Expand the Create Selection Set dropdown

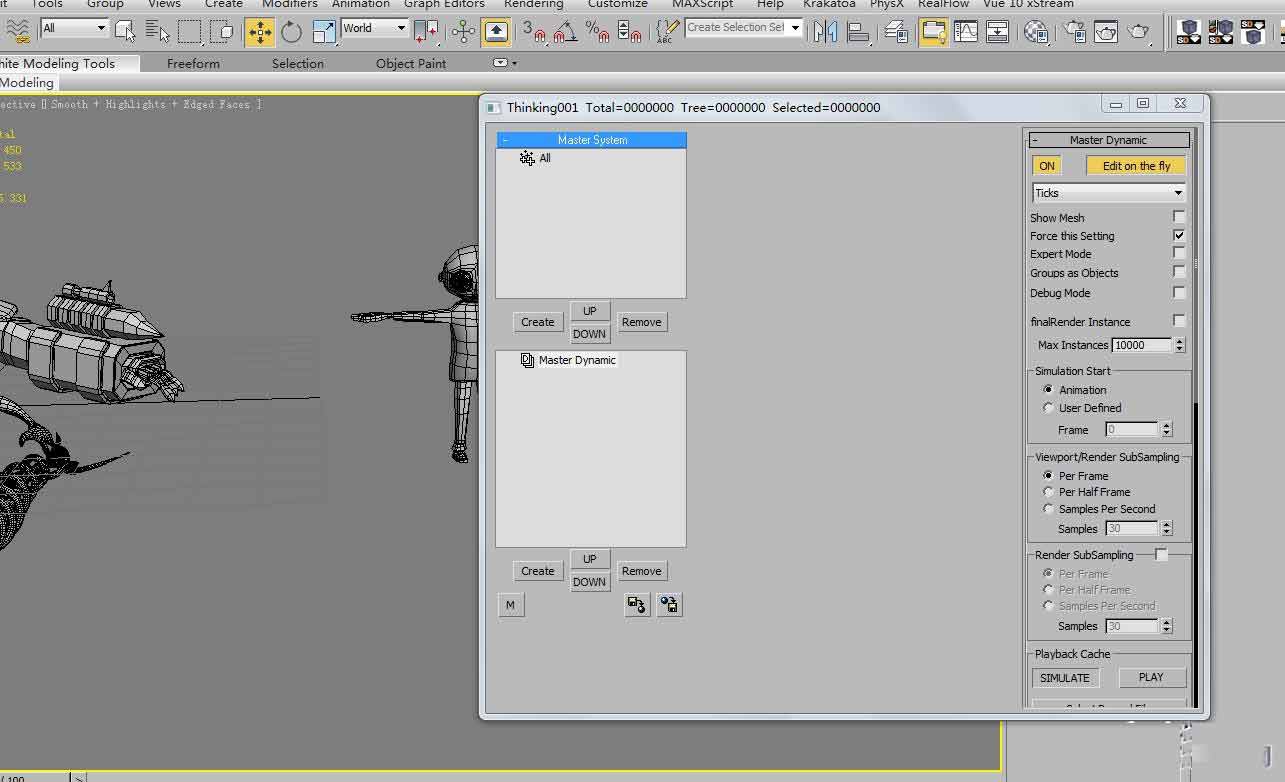coord(744,28)
